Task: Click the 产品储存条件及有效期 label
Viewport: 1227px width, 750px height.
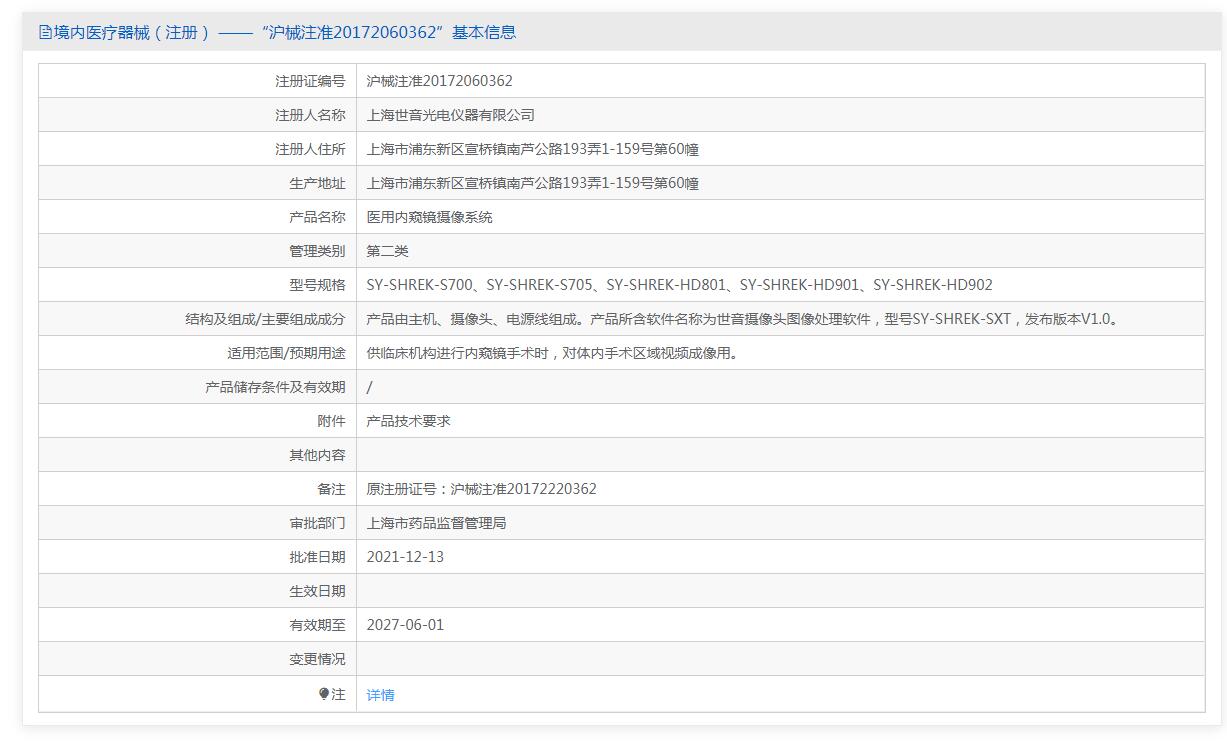Action: (275, 387)
